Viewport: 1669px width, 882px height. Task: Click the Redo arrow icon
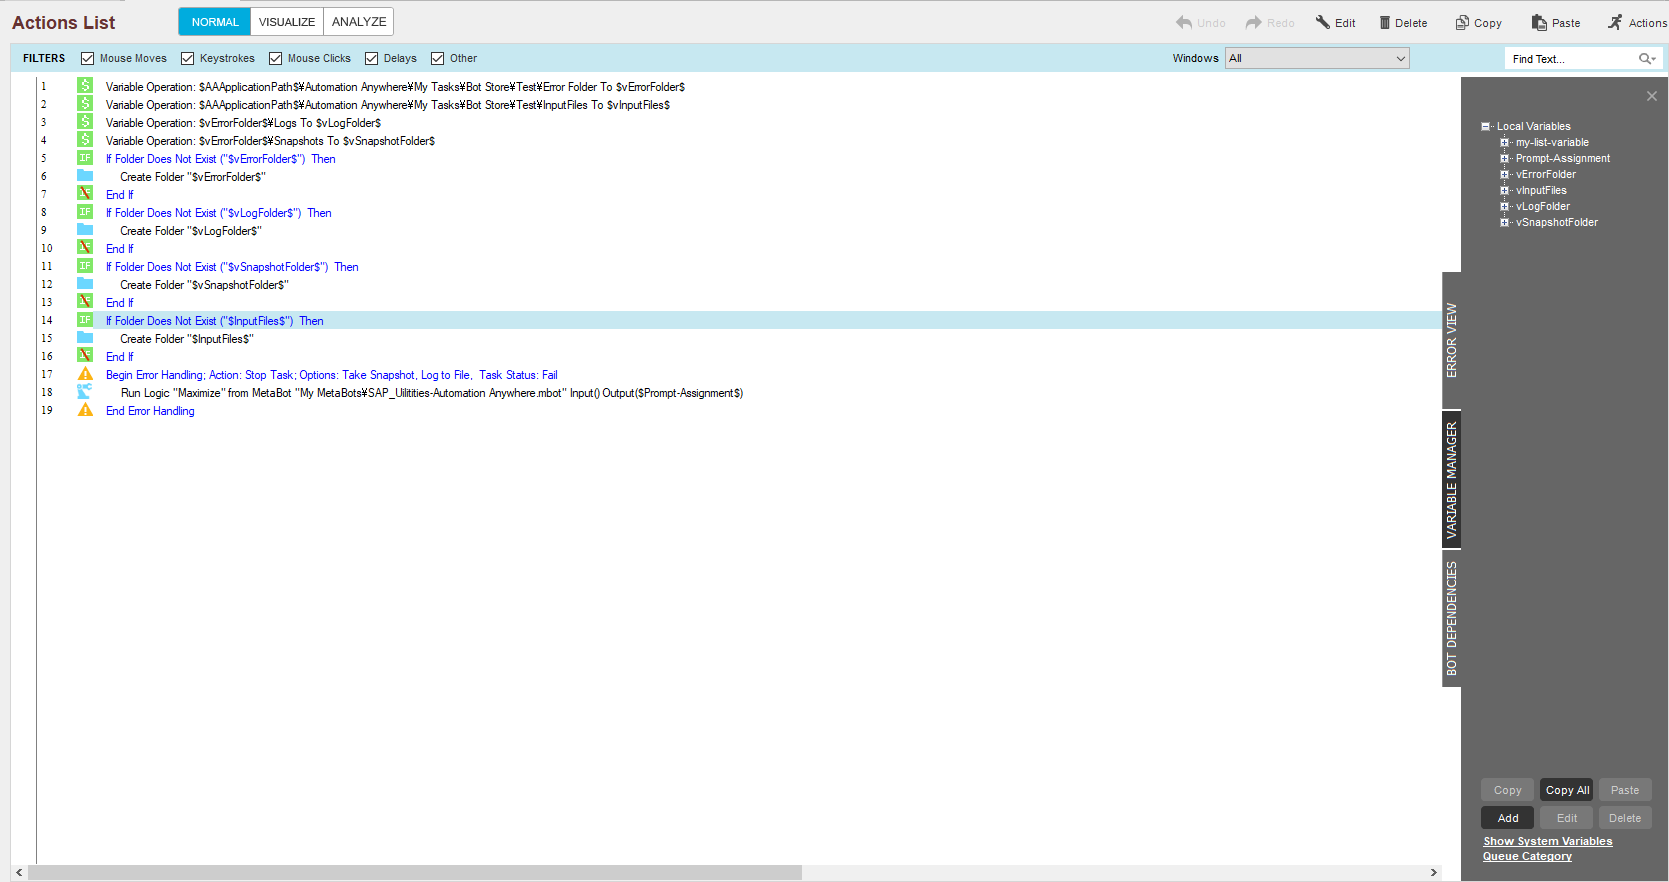1253,22
